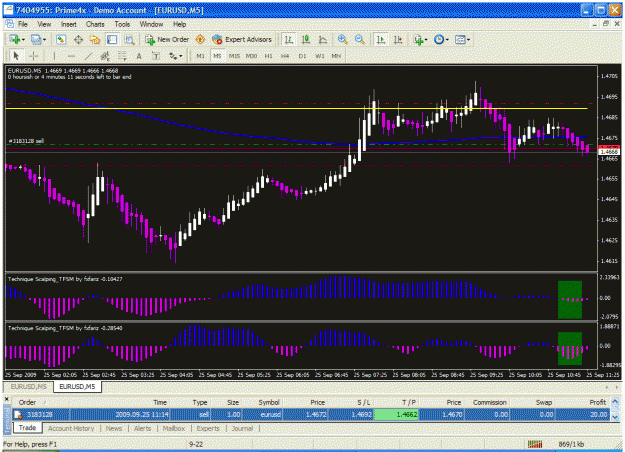Set timeframe to H1

(x=268, y=56)
